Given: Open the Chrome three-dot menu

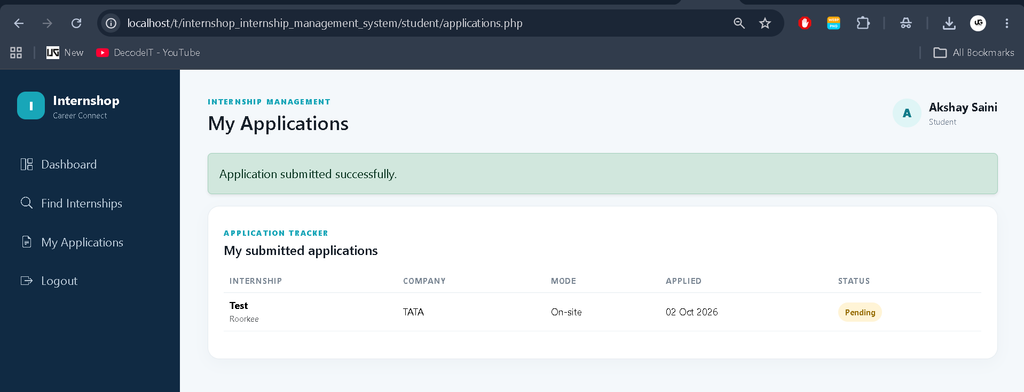Looking at the screenshot, I should pos(1006,24).
